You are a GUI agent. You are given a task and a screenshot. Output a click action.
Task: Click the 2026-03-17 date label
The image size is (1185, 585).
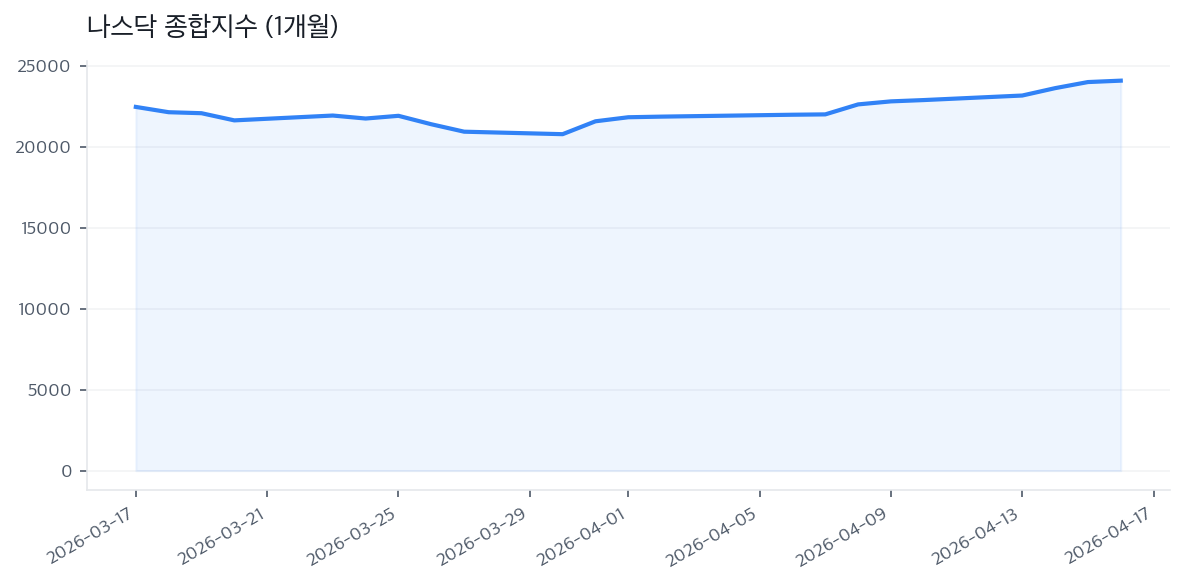pos(92,530)
